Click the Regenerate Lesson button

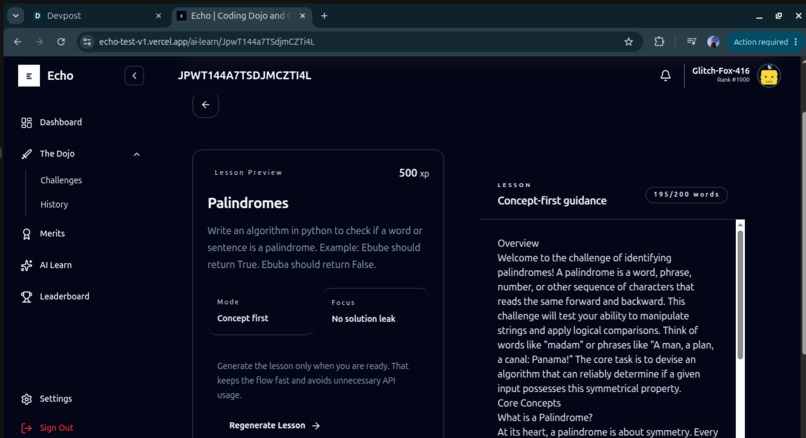[x=274, y=426]
